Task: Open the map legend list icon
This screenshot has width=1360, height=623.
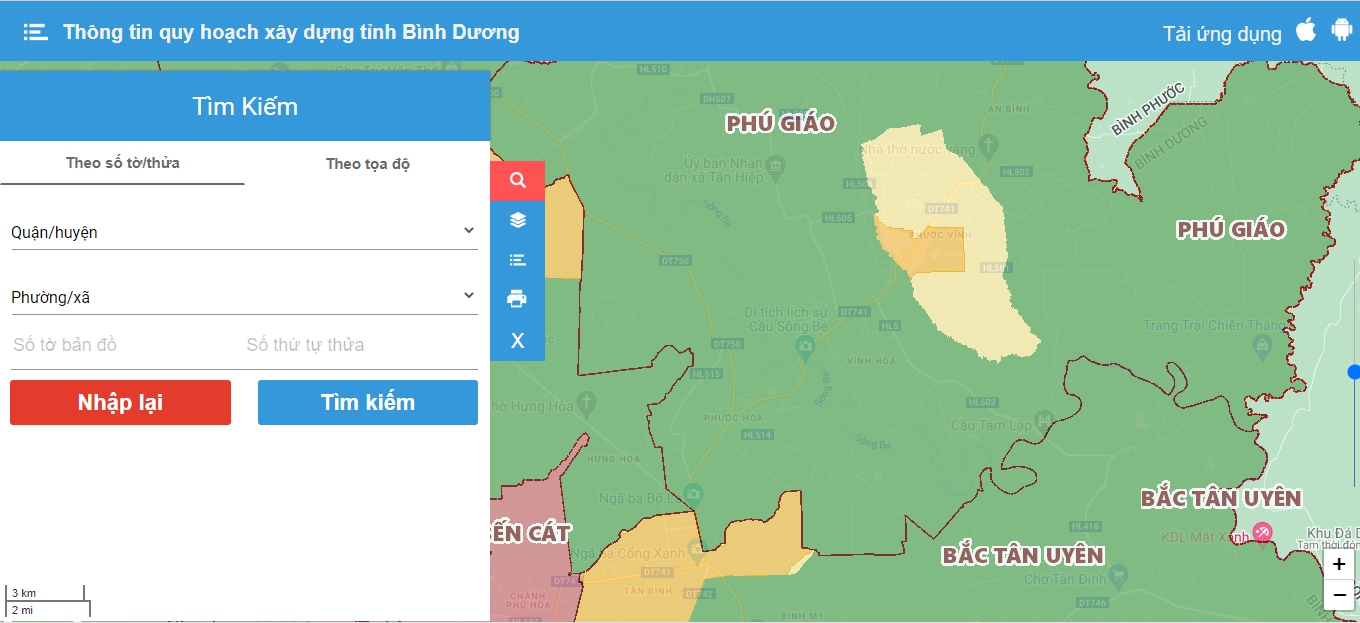Action: click(517, 259)
